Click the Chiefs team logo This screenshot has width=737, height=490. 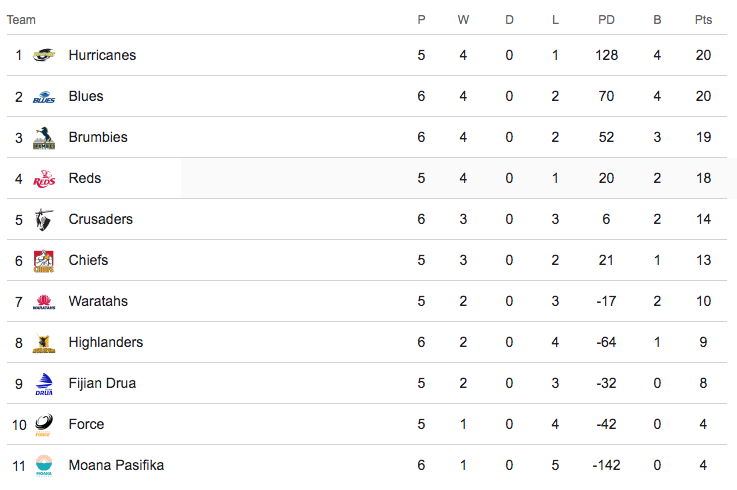point(44,261)
